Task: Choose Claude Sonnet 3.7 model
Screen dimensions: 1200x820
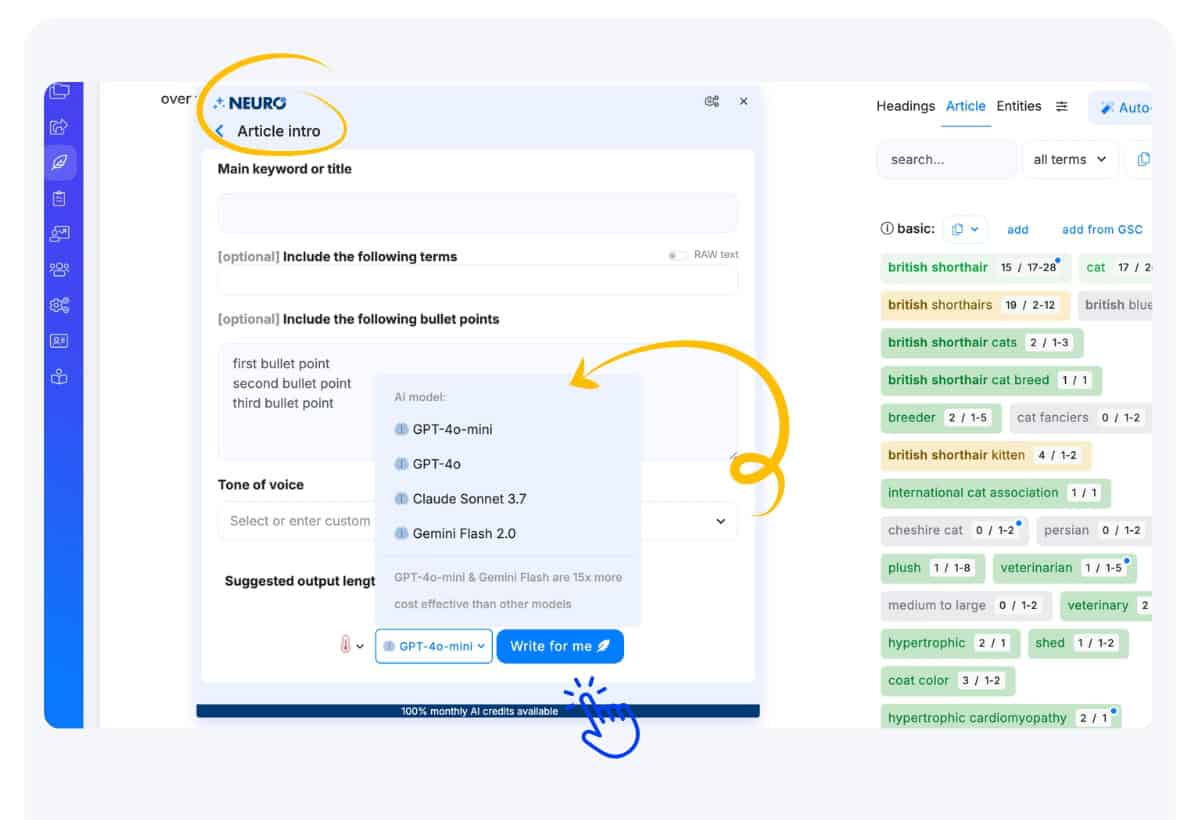Action: point(460,499)
